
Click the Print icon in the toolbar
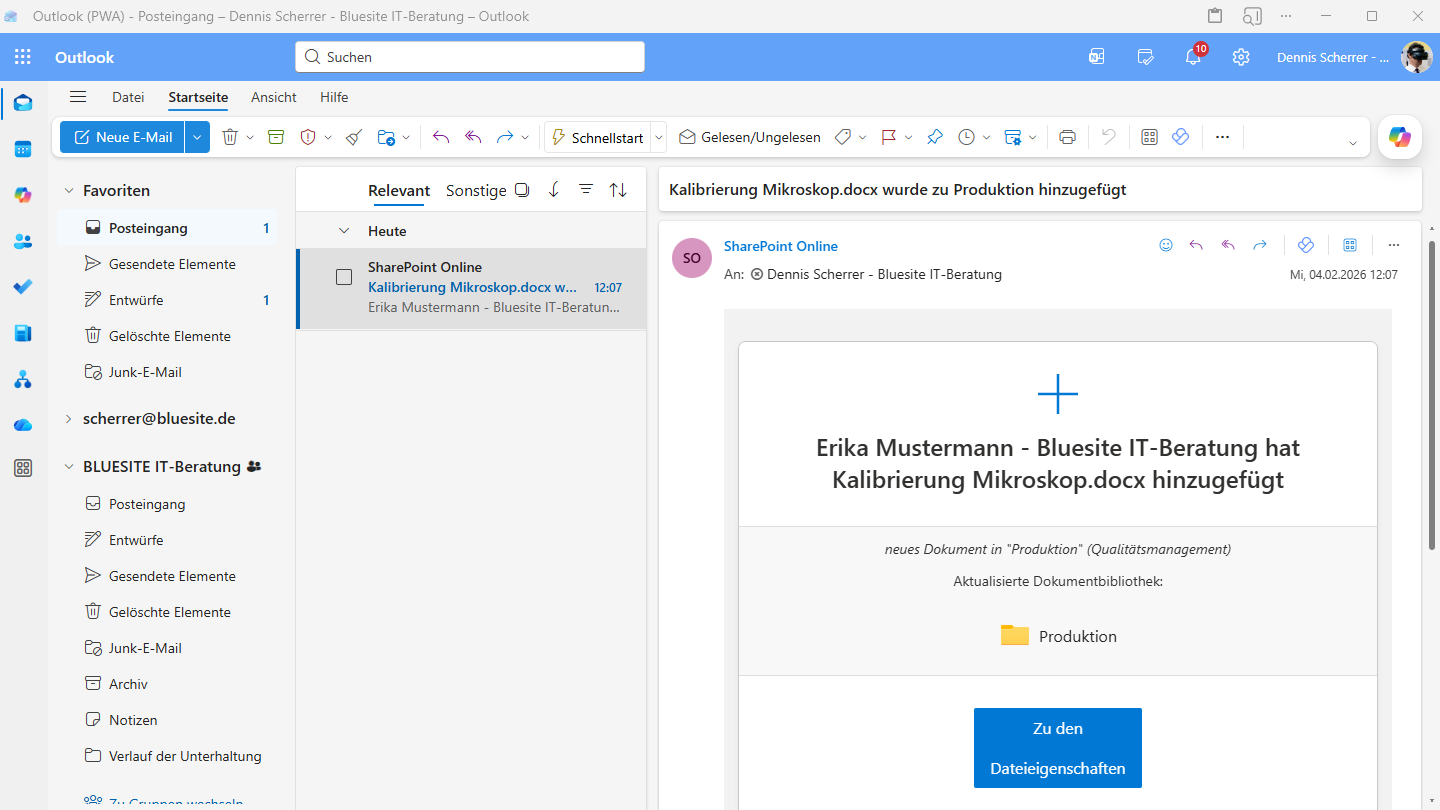tap(1067, 137)
